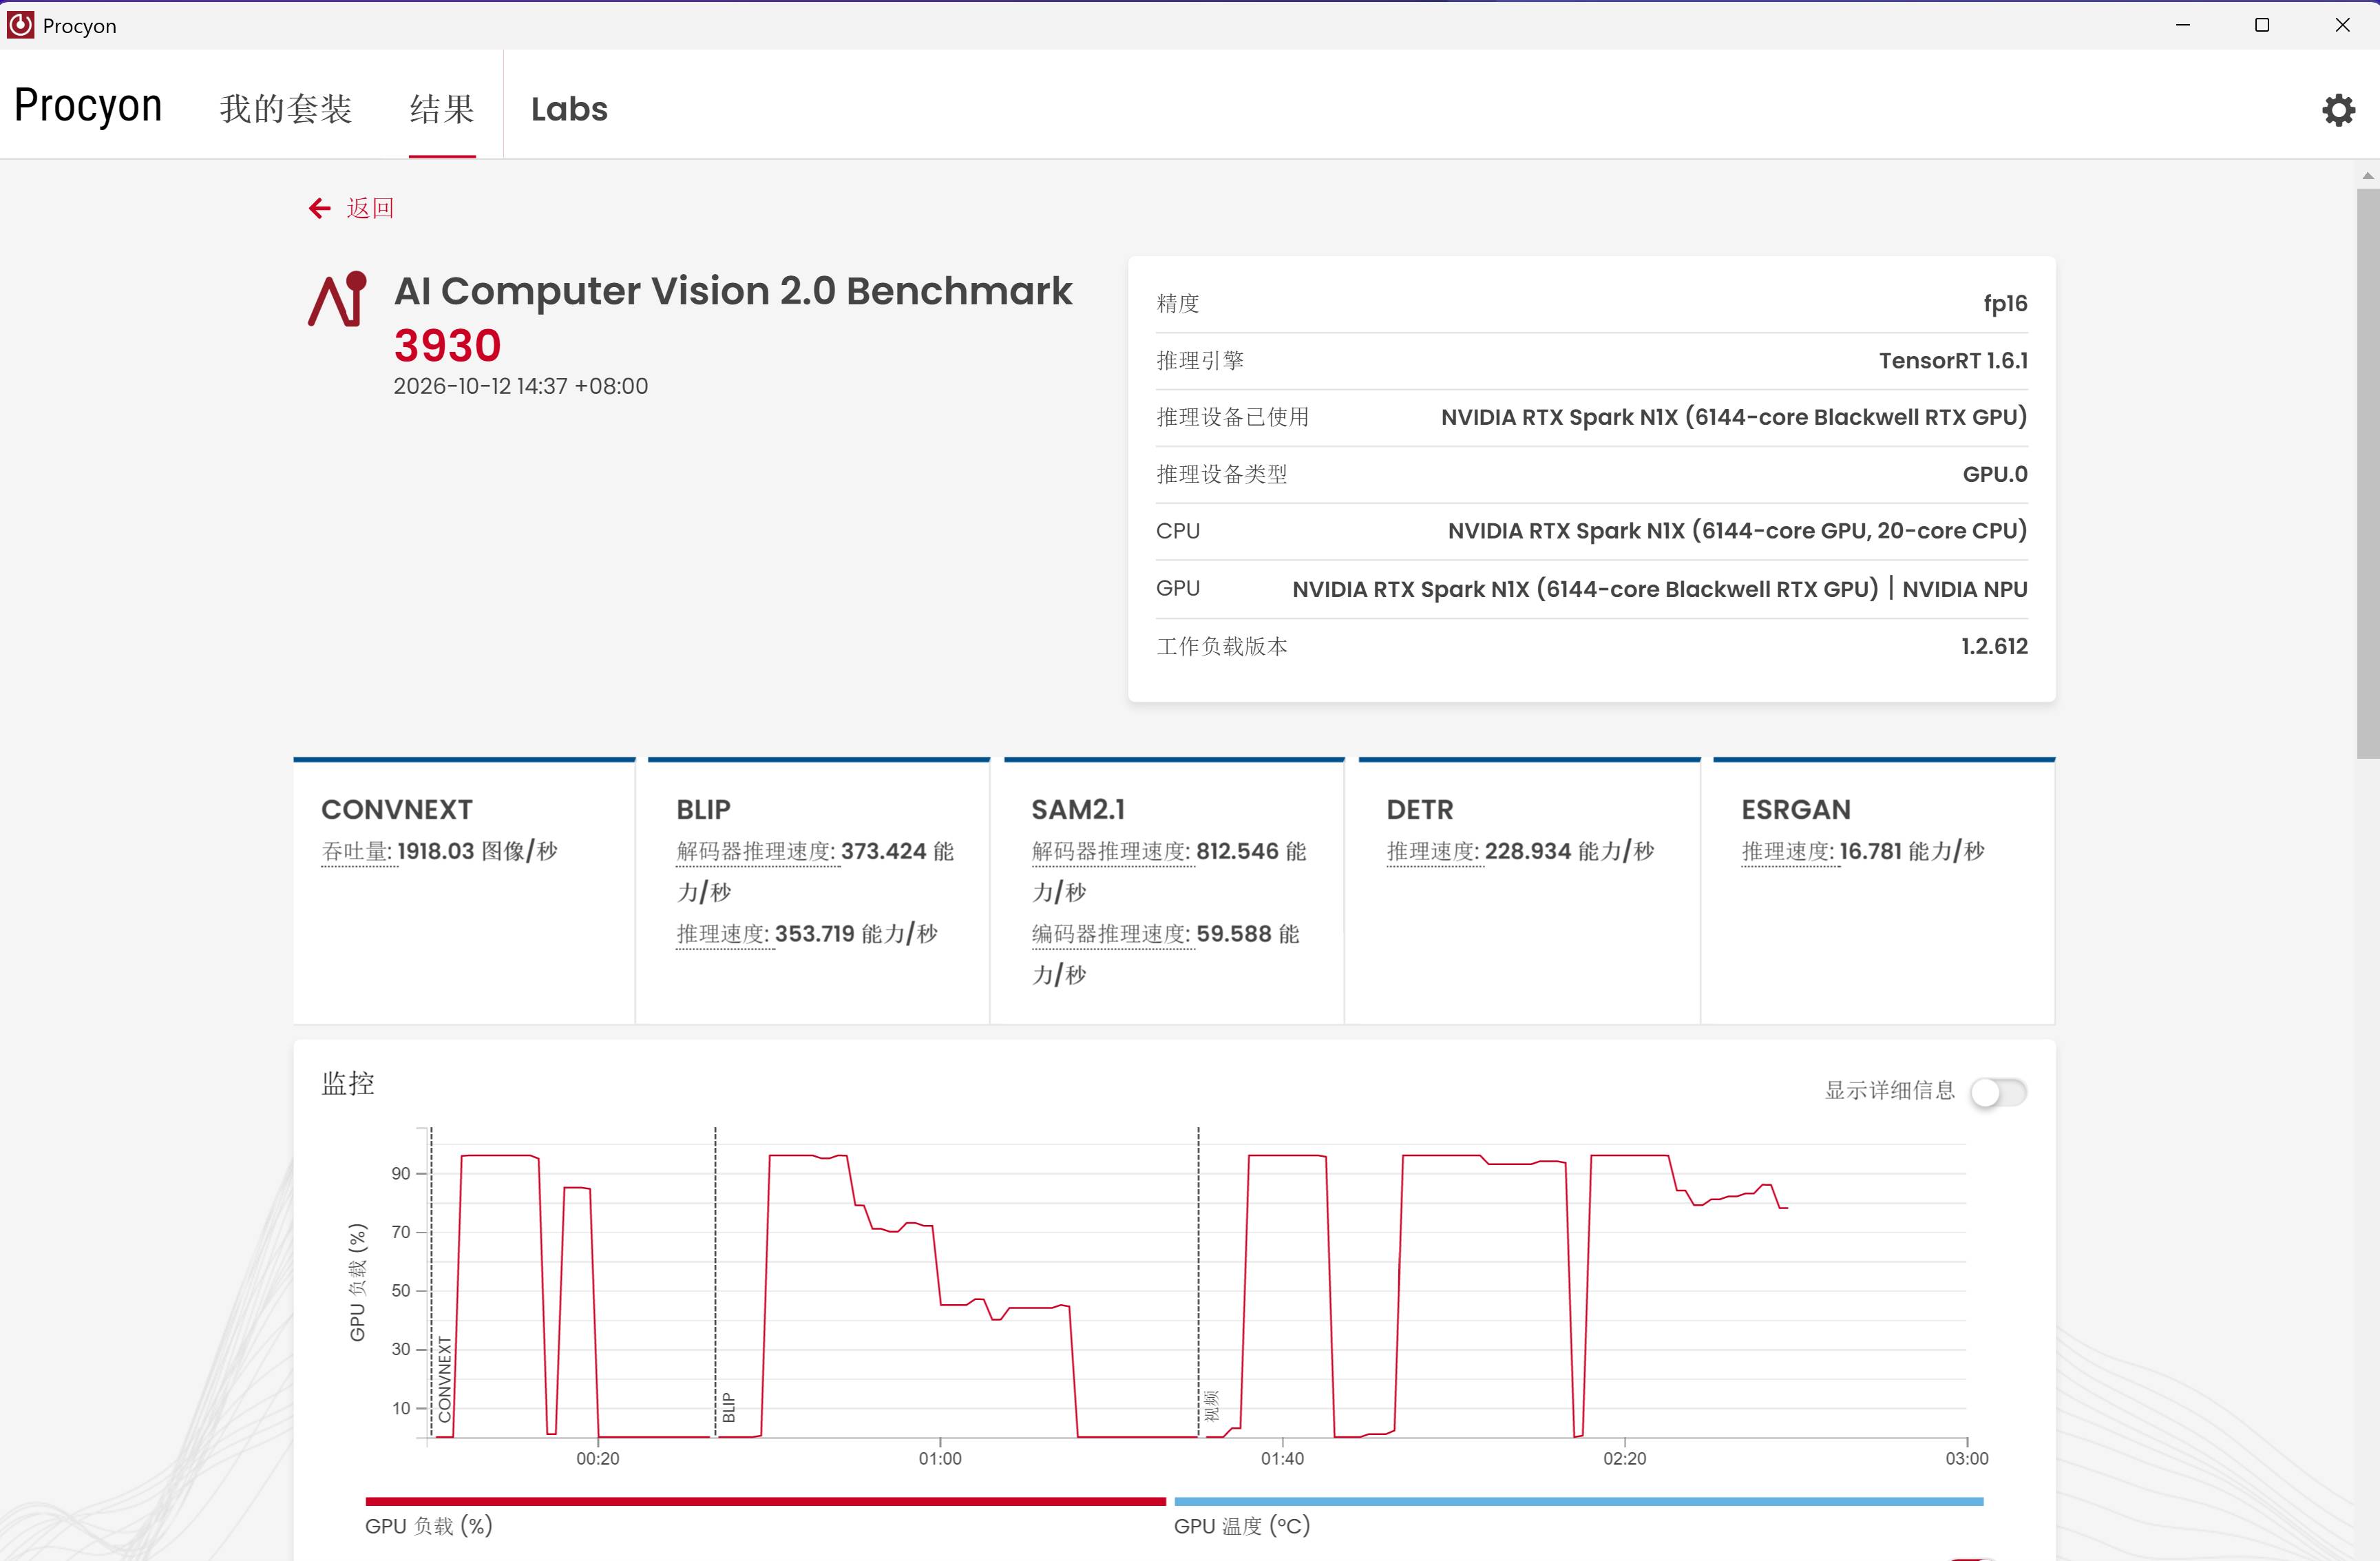Select the DETR result card
Screen dimensions: 2380x1561
[x=1529, y=891]
